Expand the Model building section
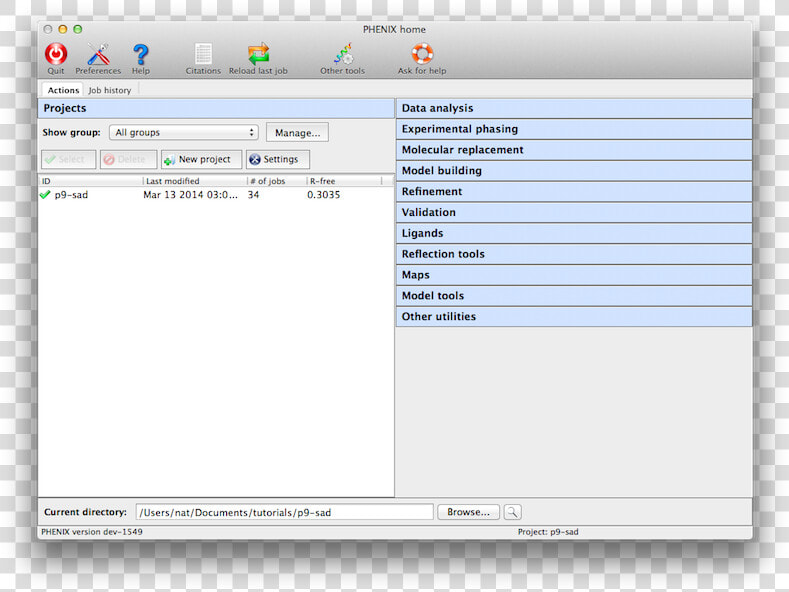Viewport: 789px width, 592px height. point(574,171)
